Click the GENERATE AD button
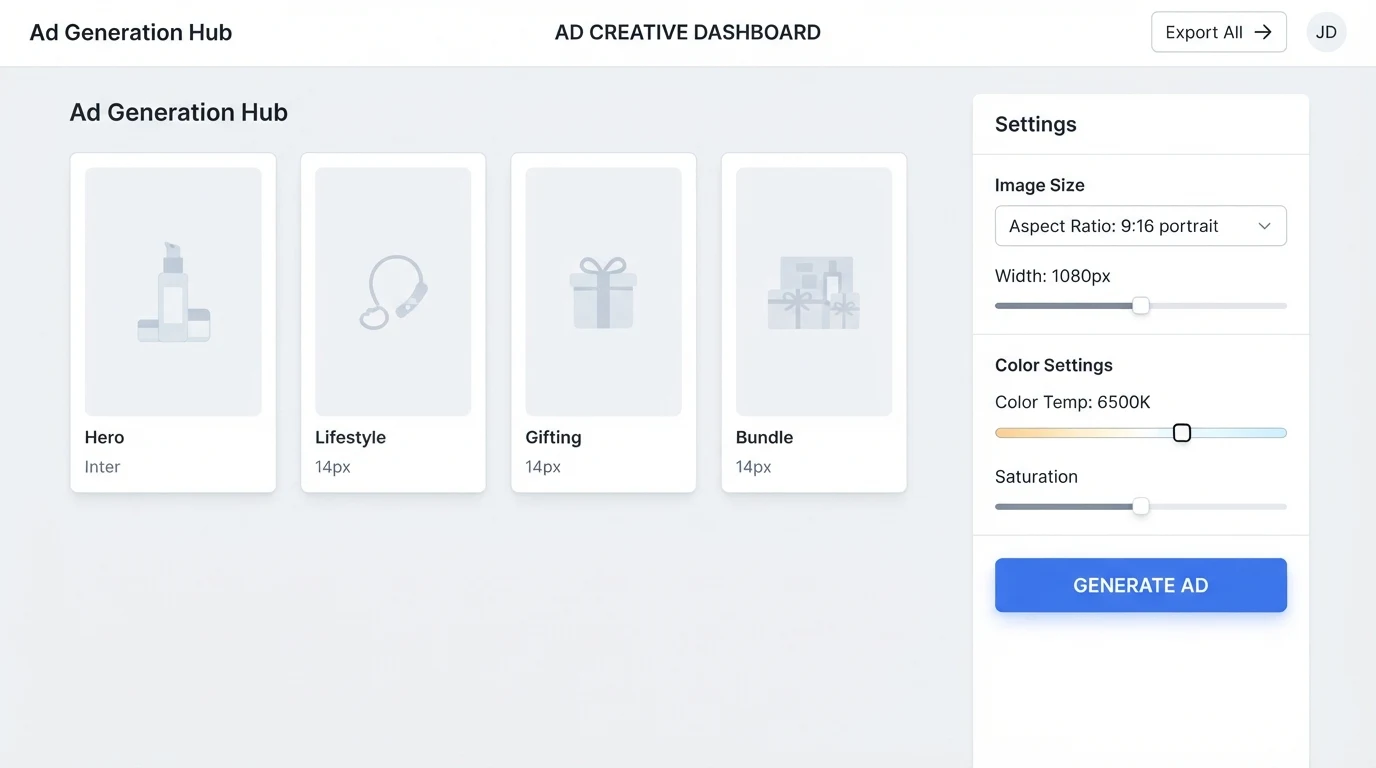Image resolution: width=1376 pixels, height=768 pixels. pos(1140,585)
